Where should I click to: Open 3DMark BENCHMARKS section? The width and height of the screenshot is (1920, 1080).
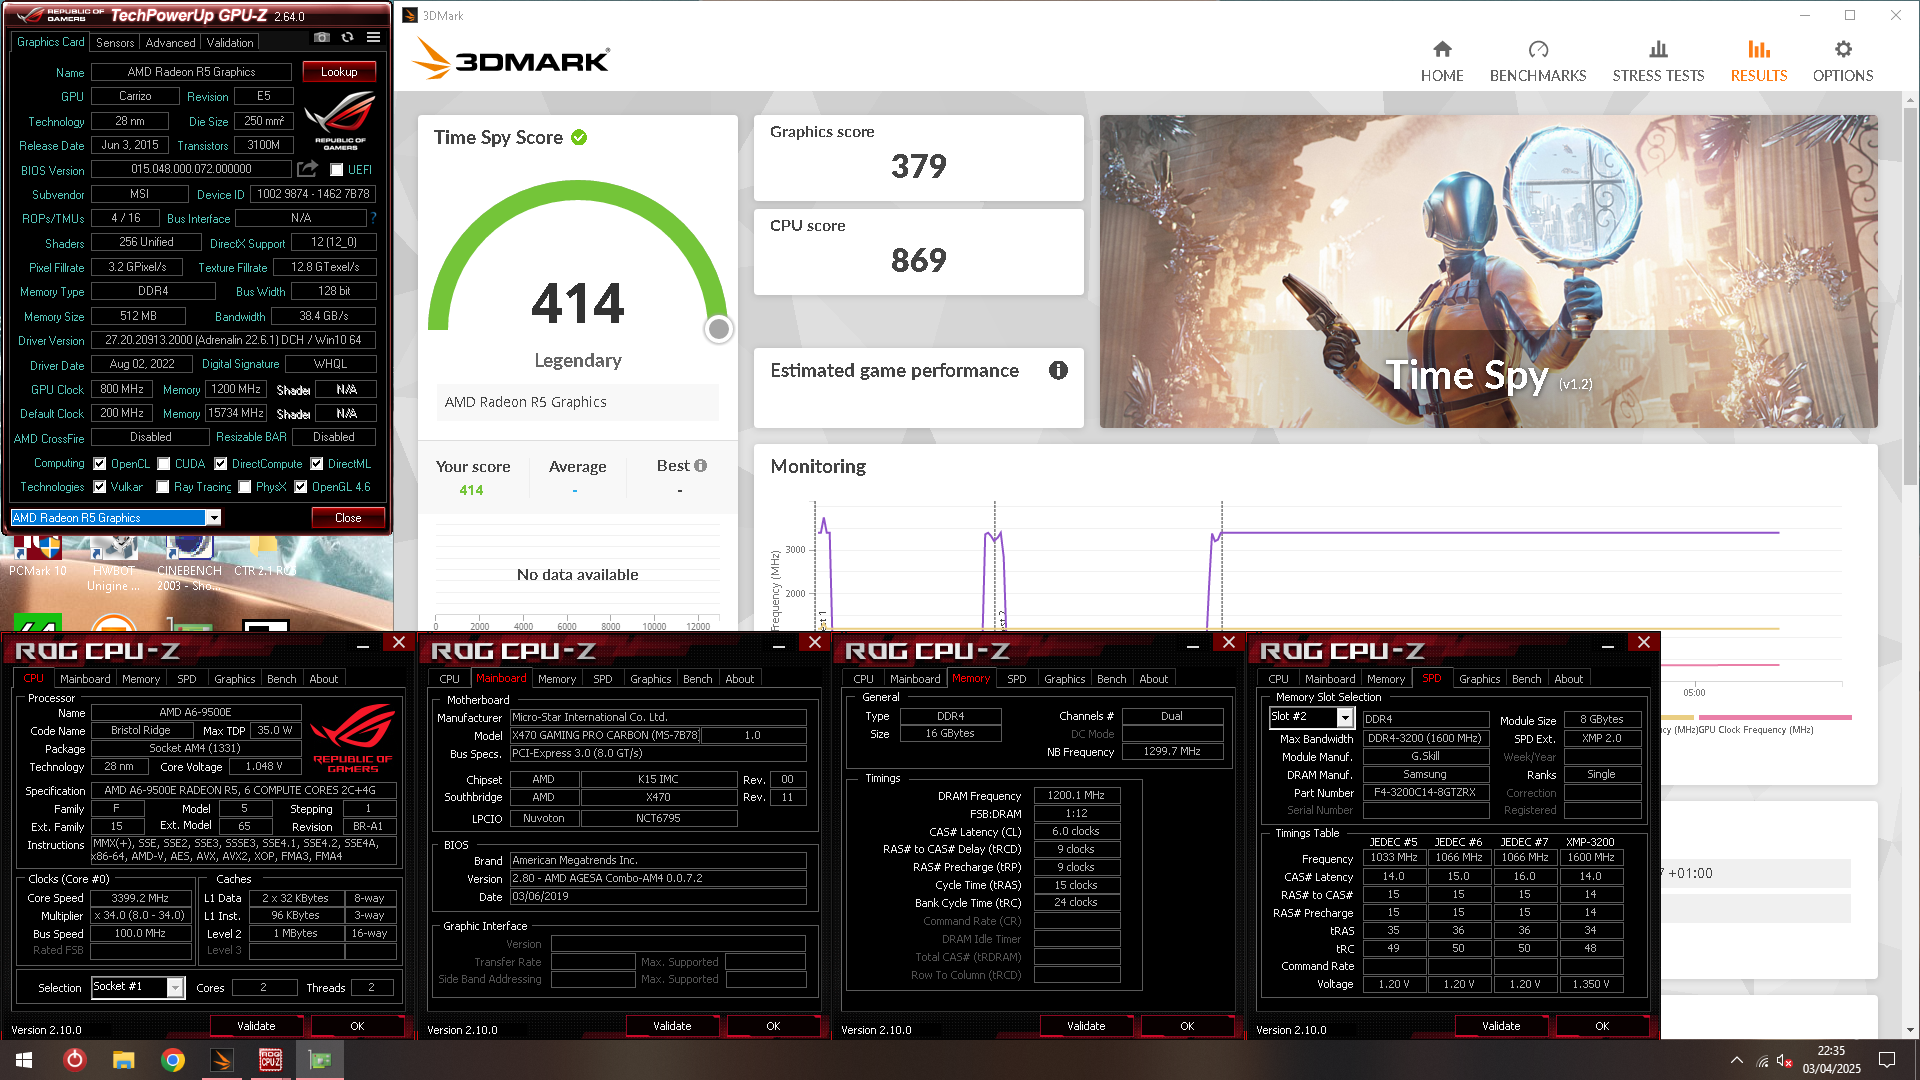click(1538, 62)
